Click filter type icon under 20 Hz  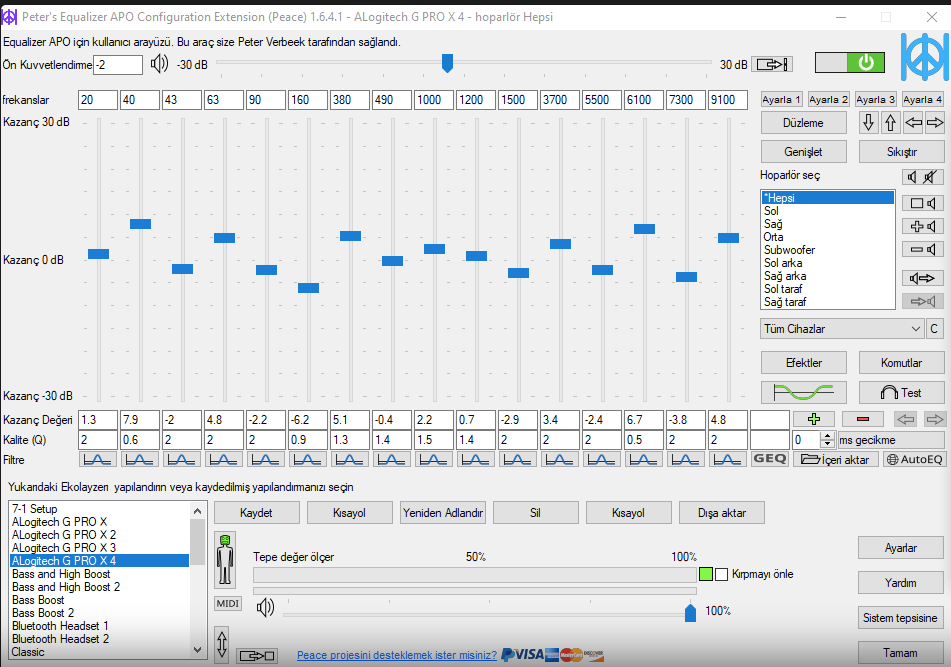(97, 460)
